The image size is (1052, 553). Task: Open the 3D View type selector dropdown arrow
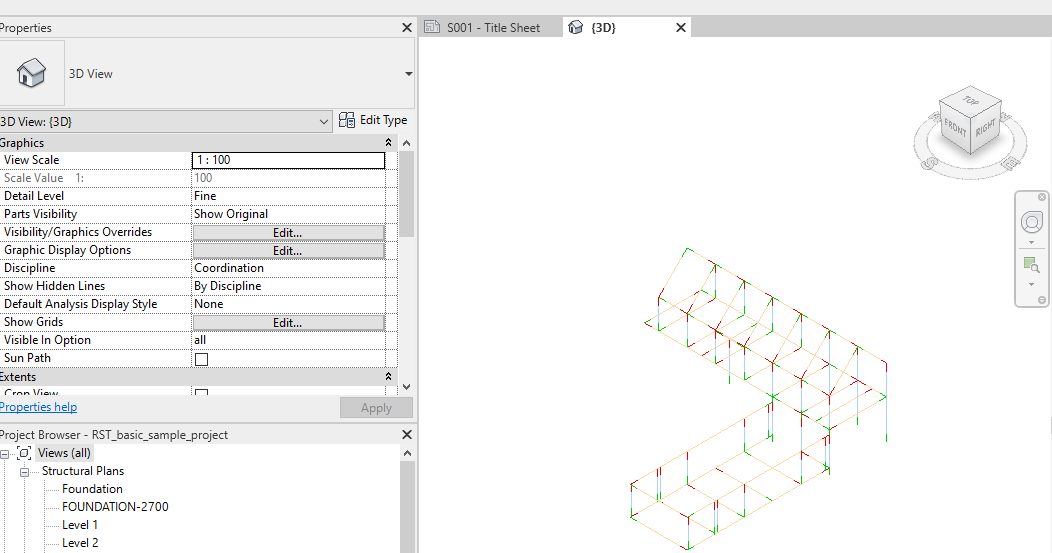pos(408,73)
